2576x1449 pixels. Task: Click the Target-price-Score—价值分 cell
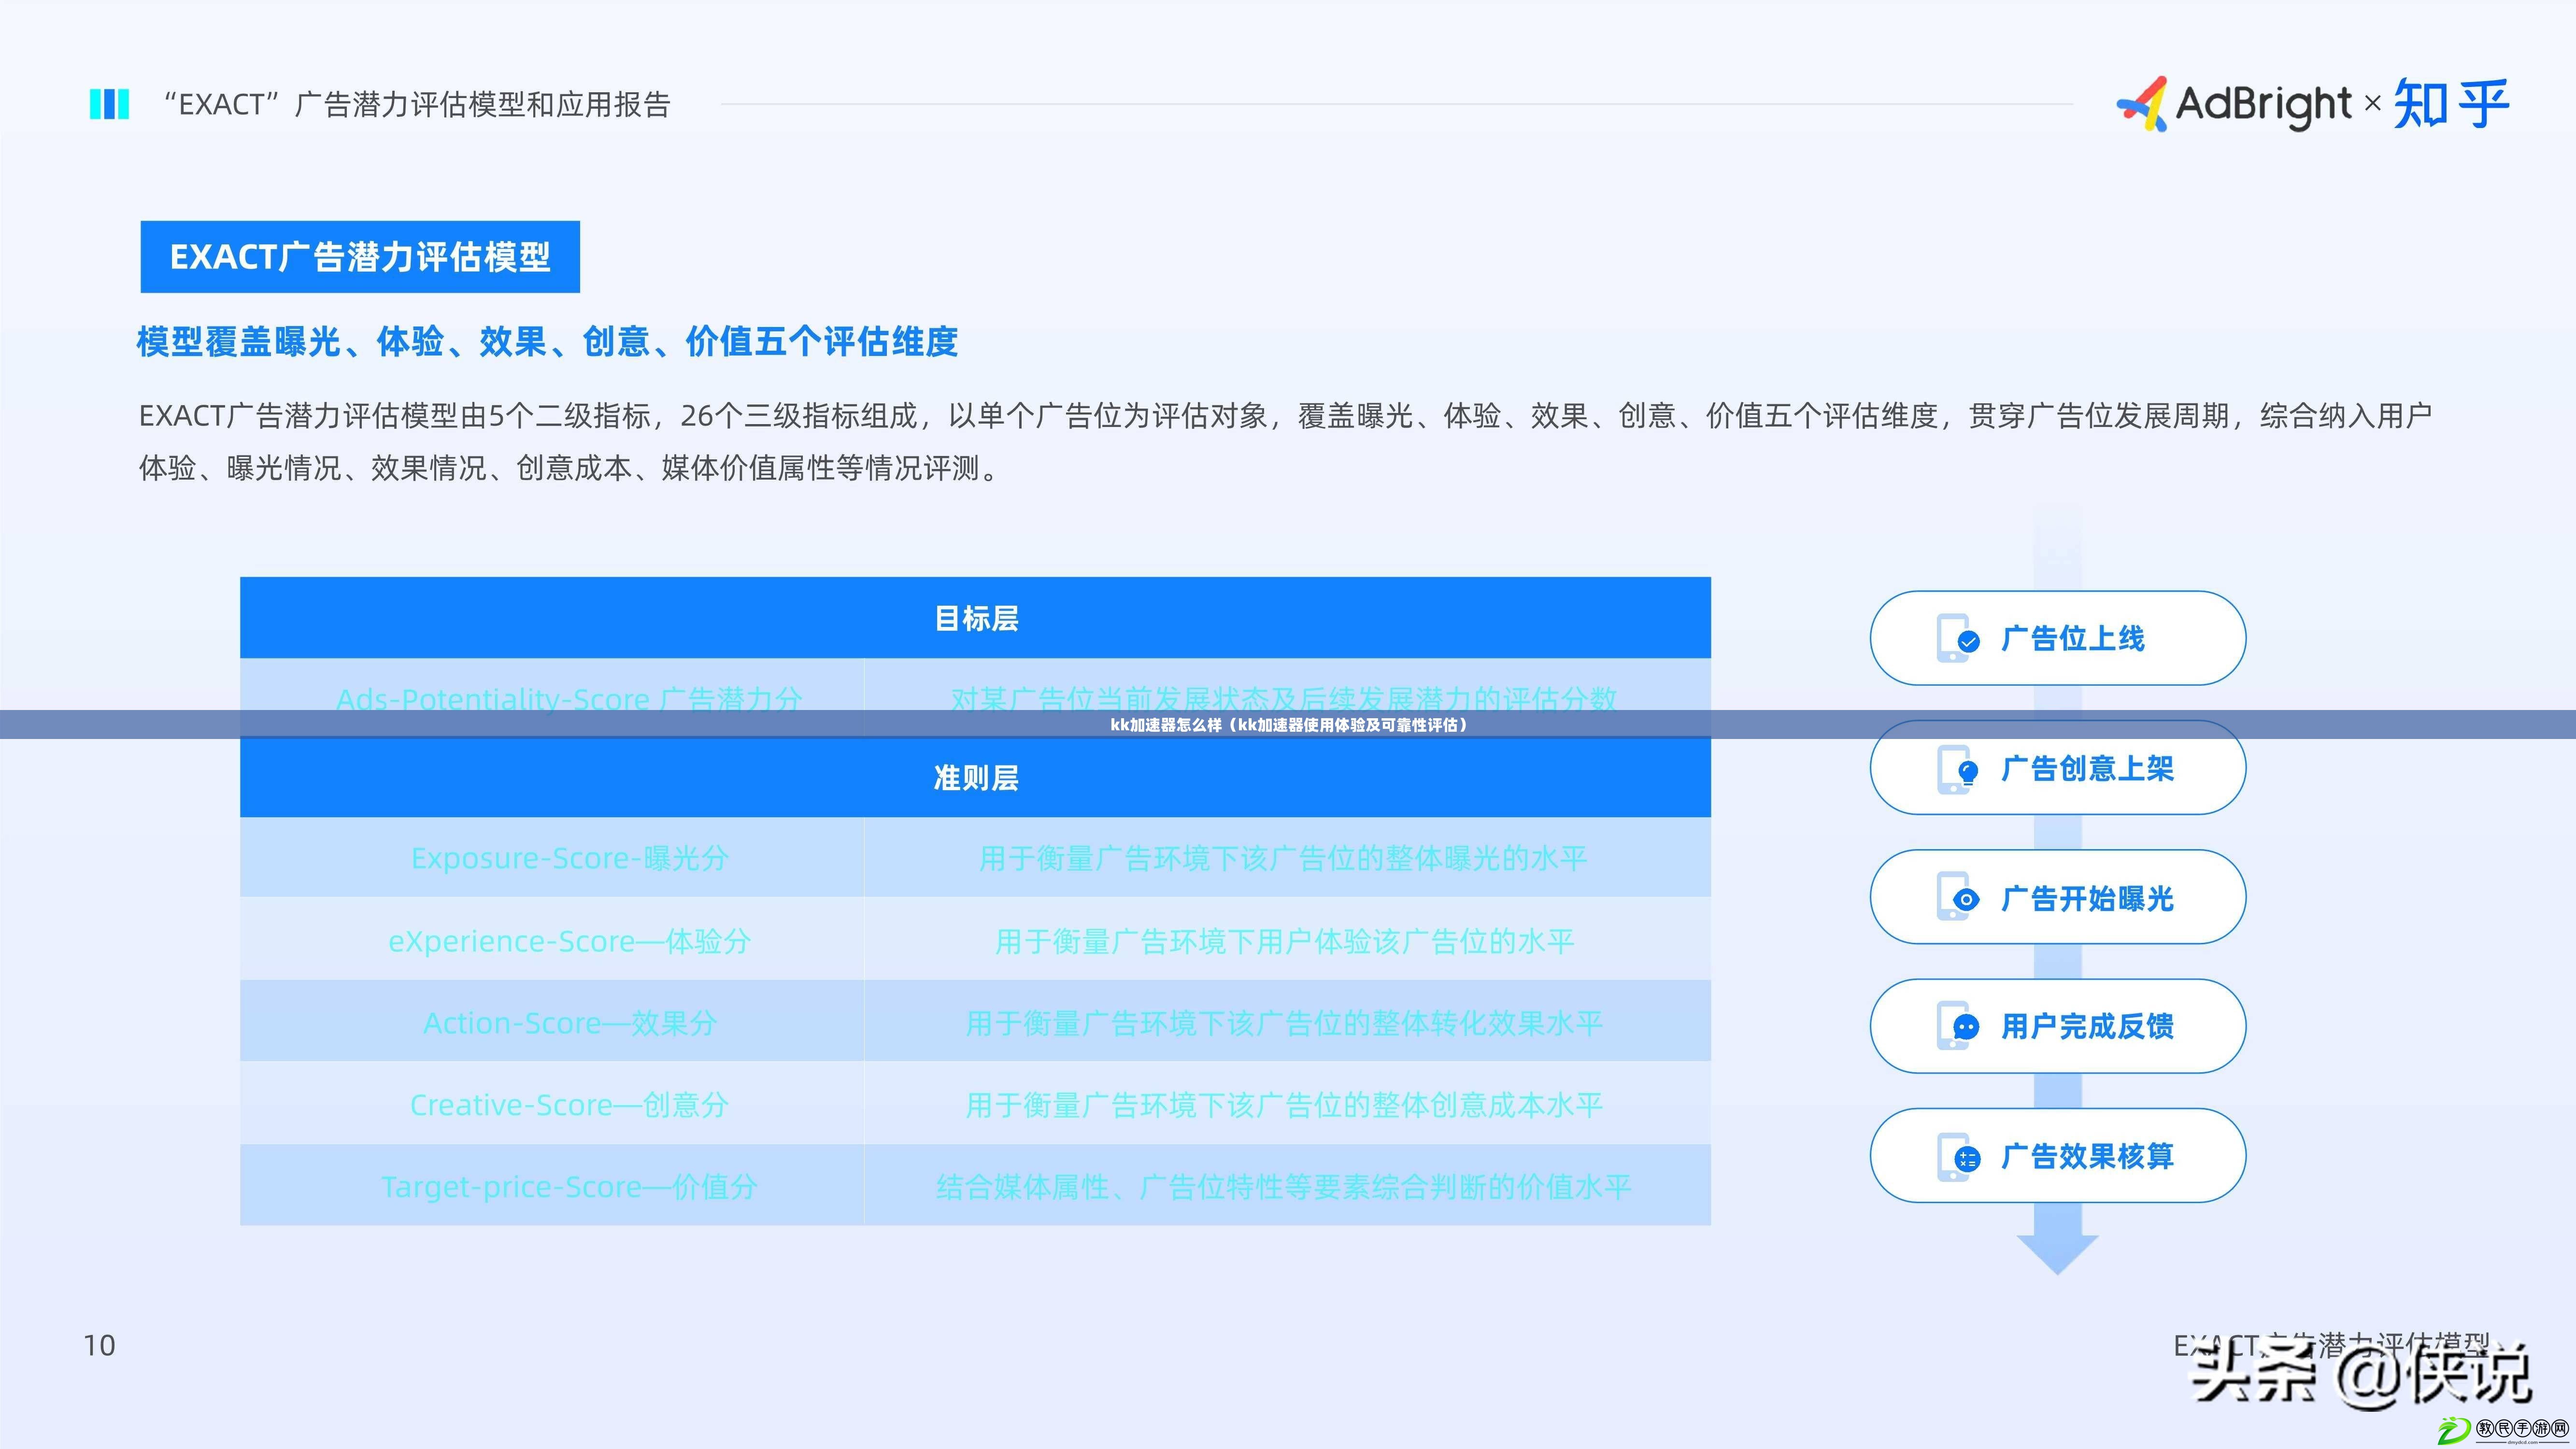click(x=552, y=1186)
